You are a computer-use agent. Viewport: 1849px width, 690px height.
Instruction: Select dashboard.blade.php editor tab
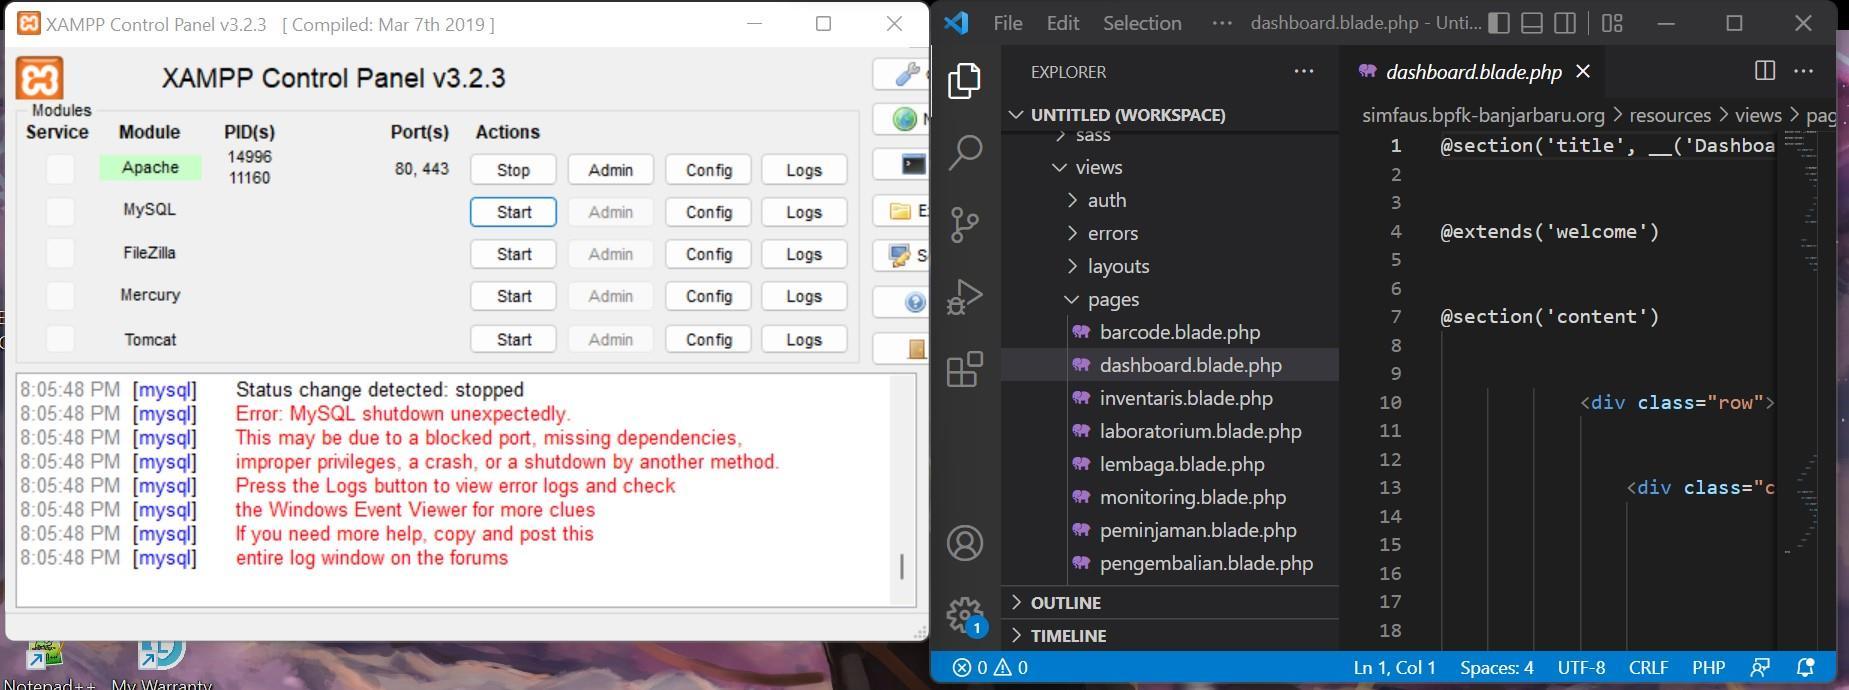[1473, 72]
